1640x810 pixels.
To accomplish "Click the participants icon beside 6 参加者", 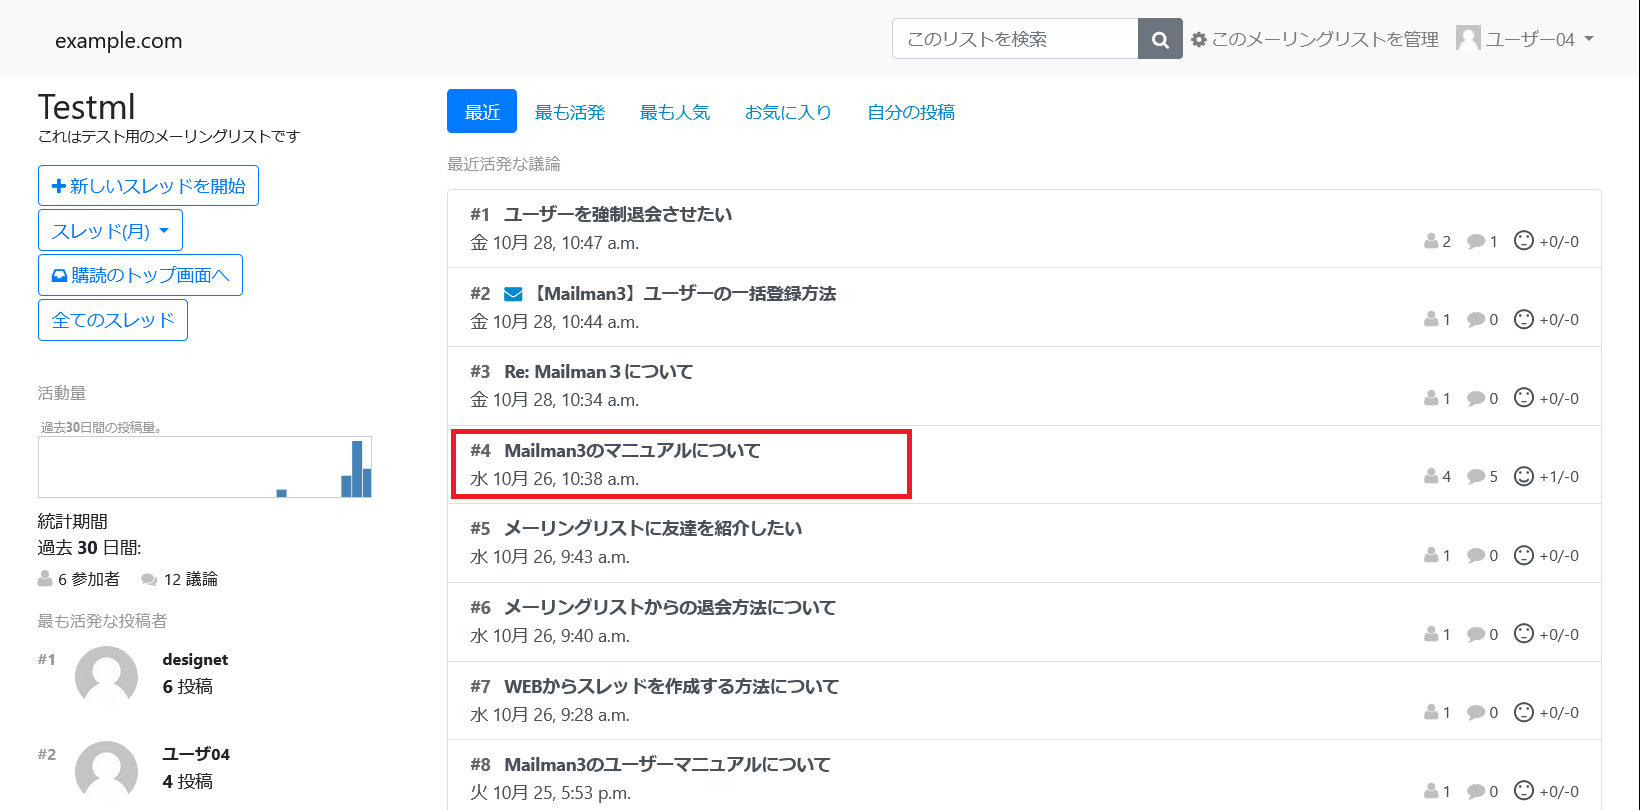I will click(45, 579).
